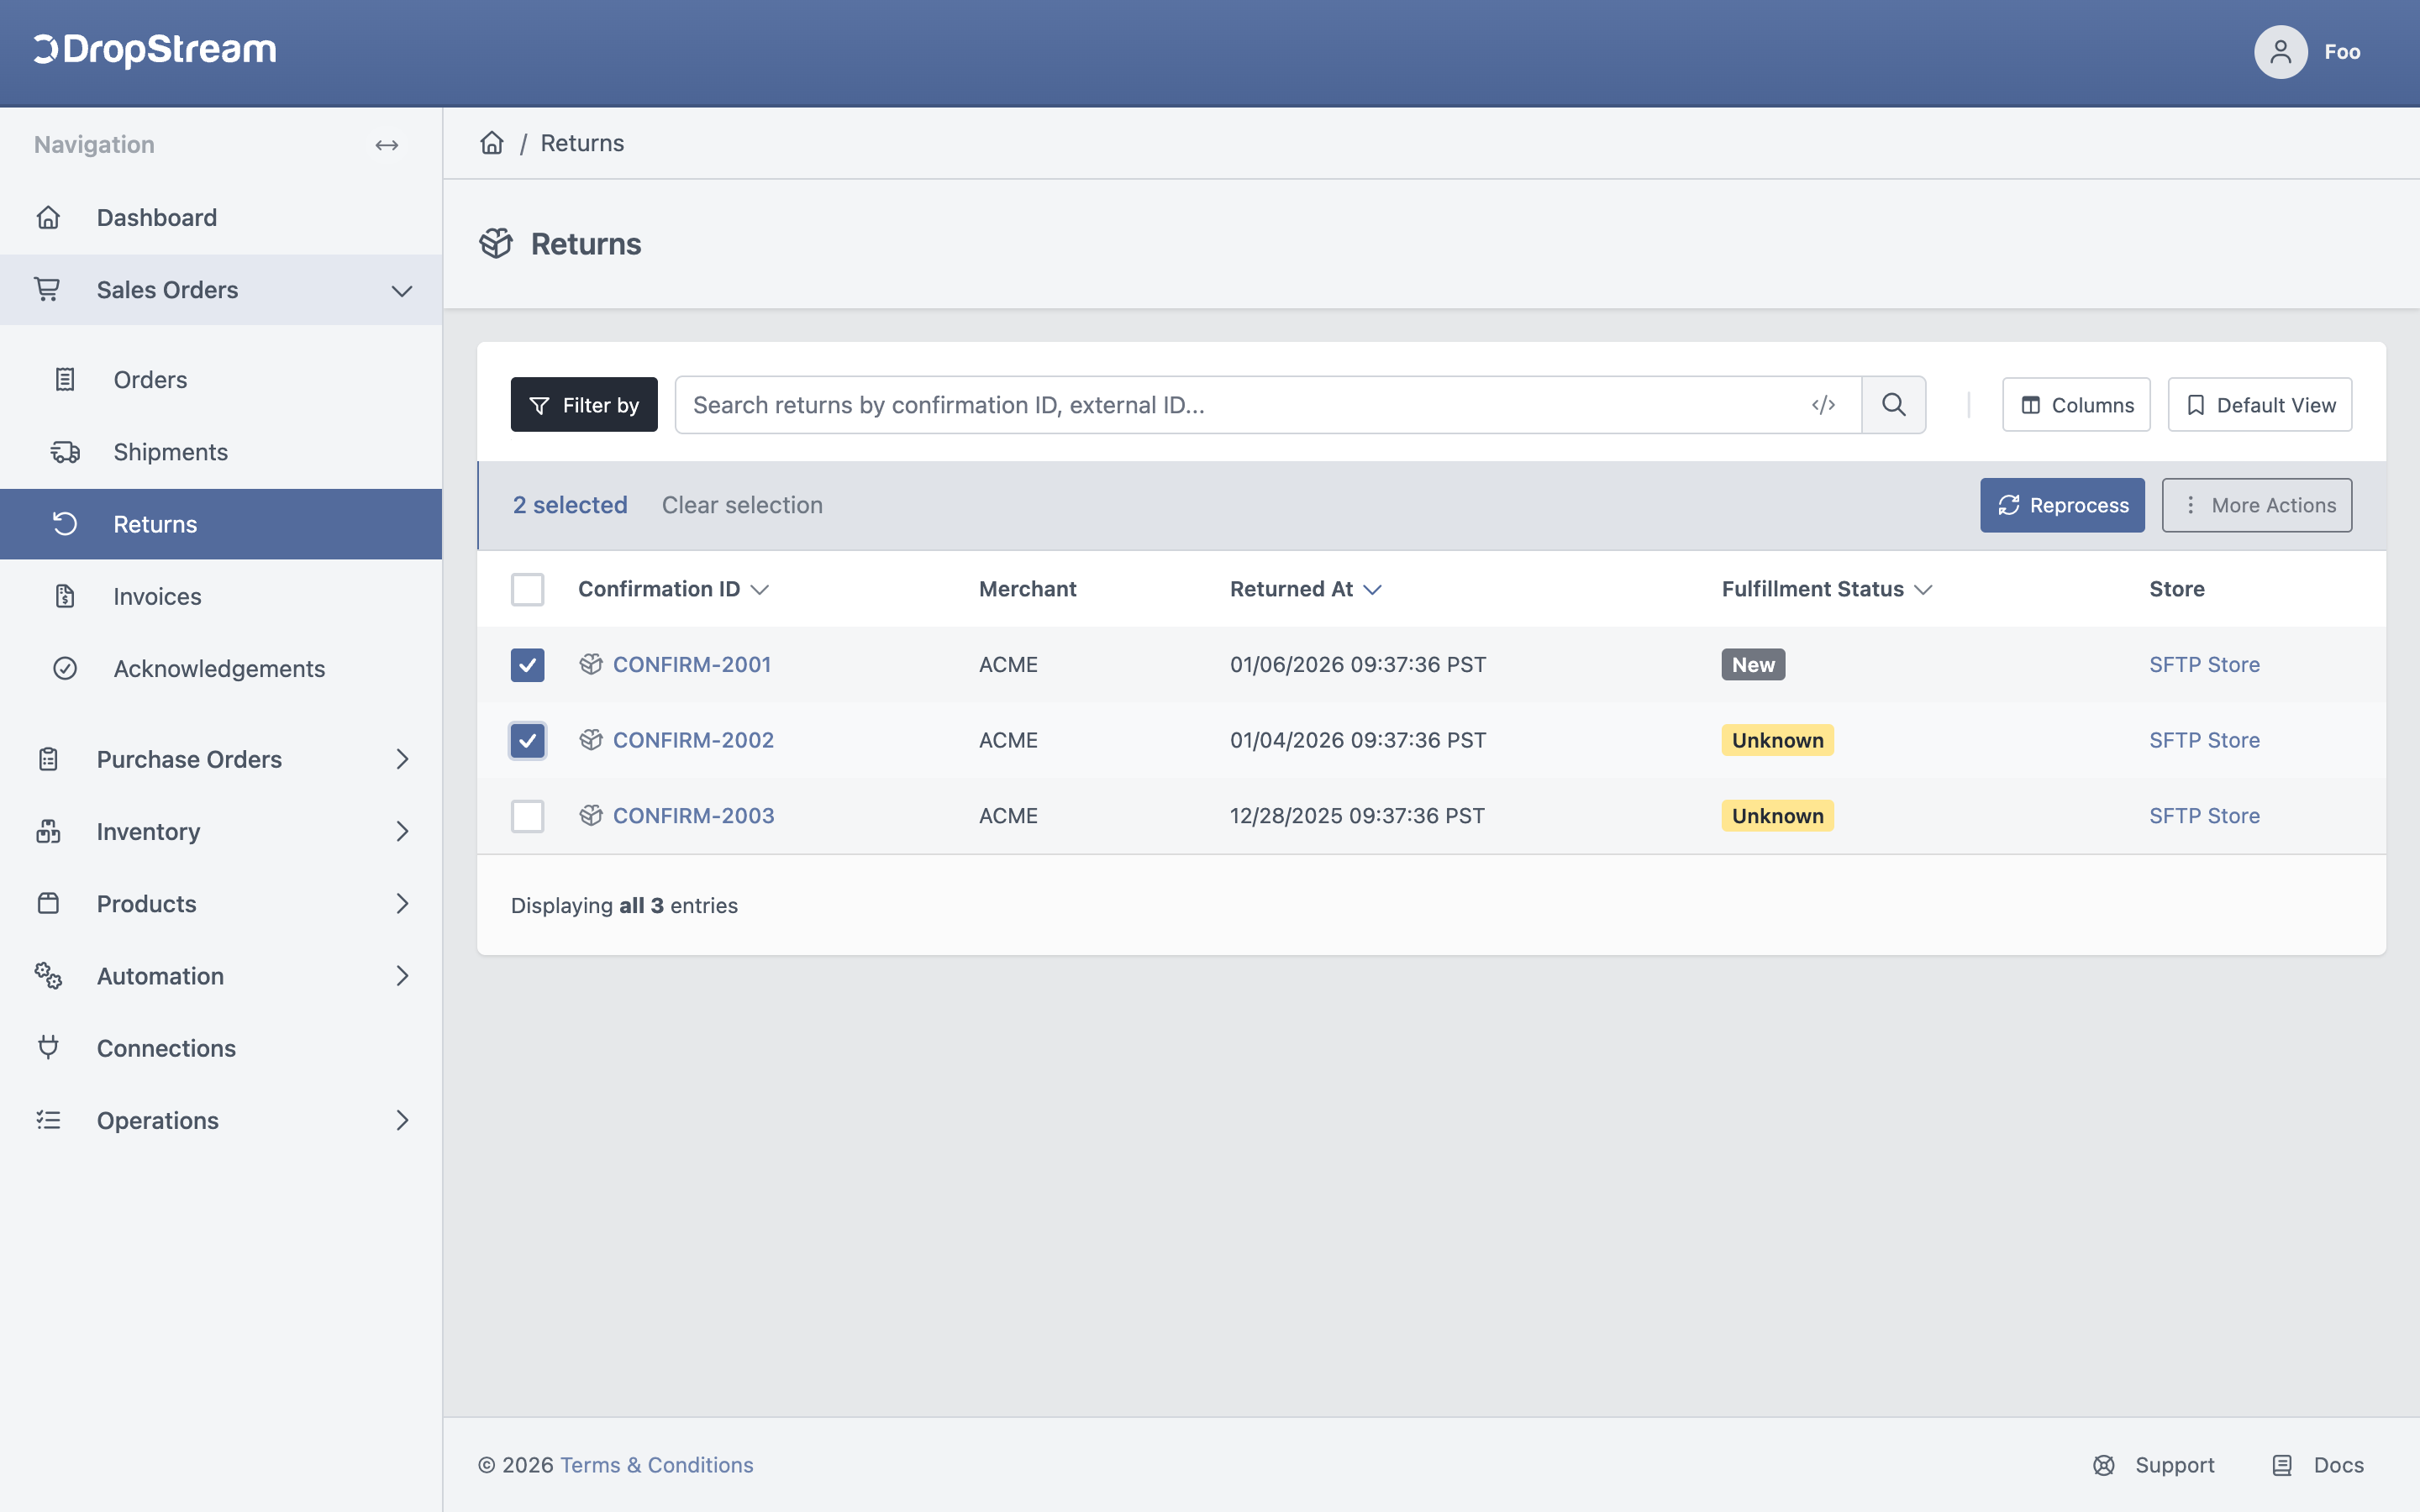2420x1512 pixels.
Task: Click the Automation gears icon
Action: pyautogui.click(x=48, y=976)
